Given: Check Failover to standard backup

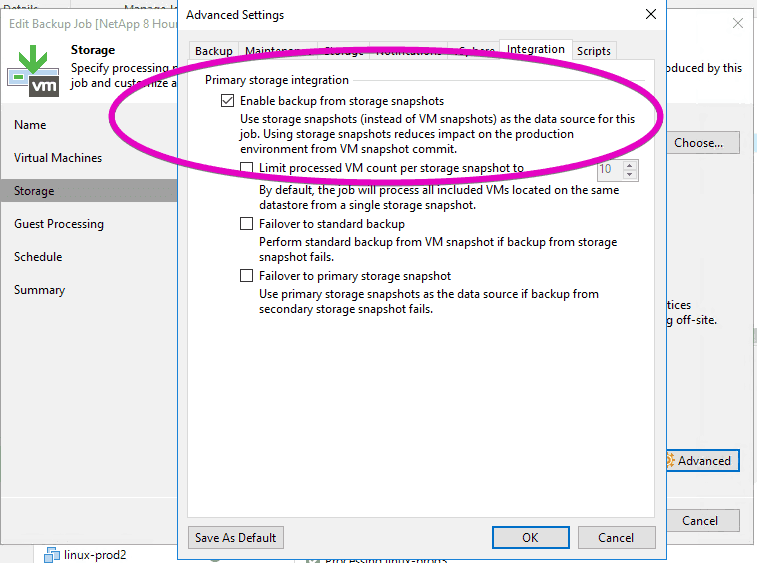Looking at the screenshot, I should pyautogui.click(x=246, y=224).
